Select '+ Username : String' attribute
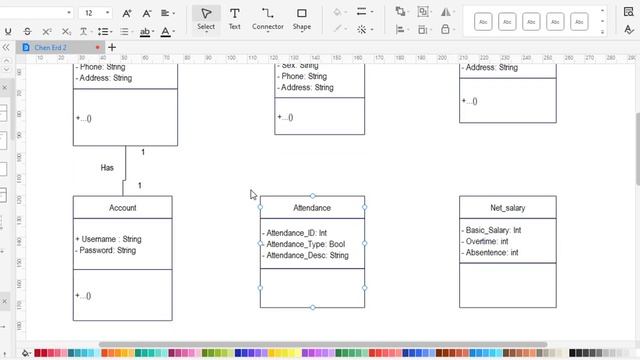This screenshot has height=360, width=640. [x=109, y=239]
